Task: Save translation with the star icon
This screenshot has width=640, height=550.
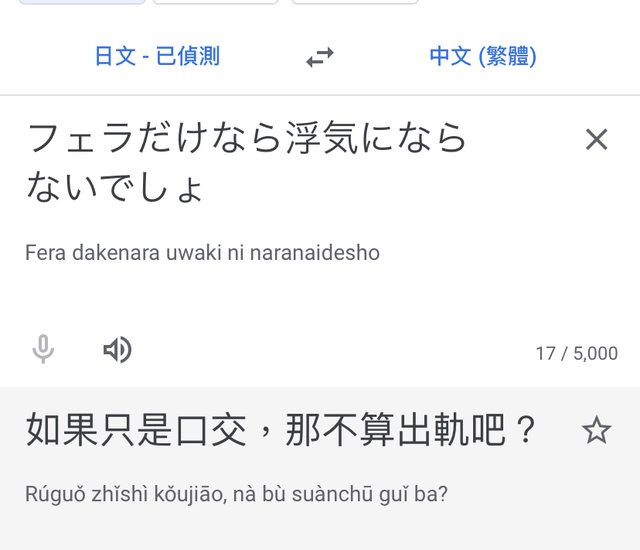Action: point(596,431)
